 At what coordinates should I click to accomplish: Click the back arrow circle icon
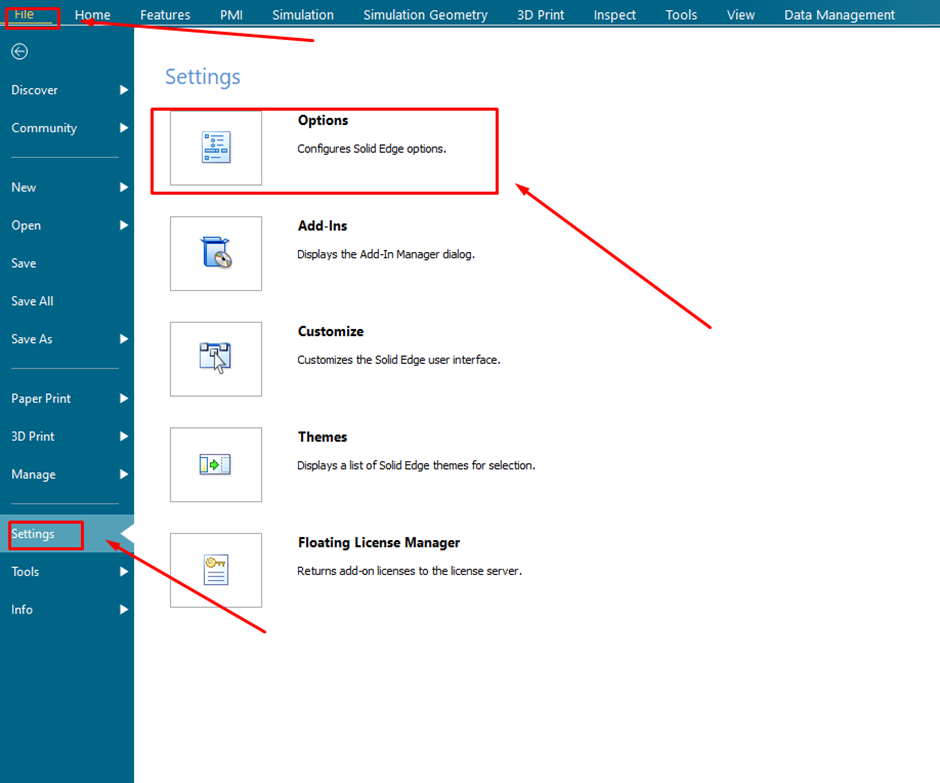click(x=19, y=52)
